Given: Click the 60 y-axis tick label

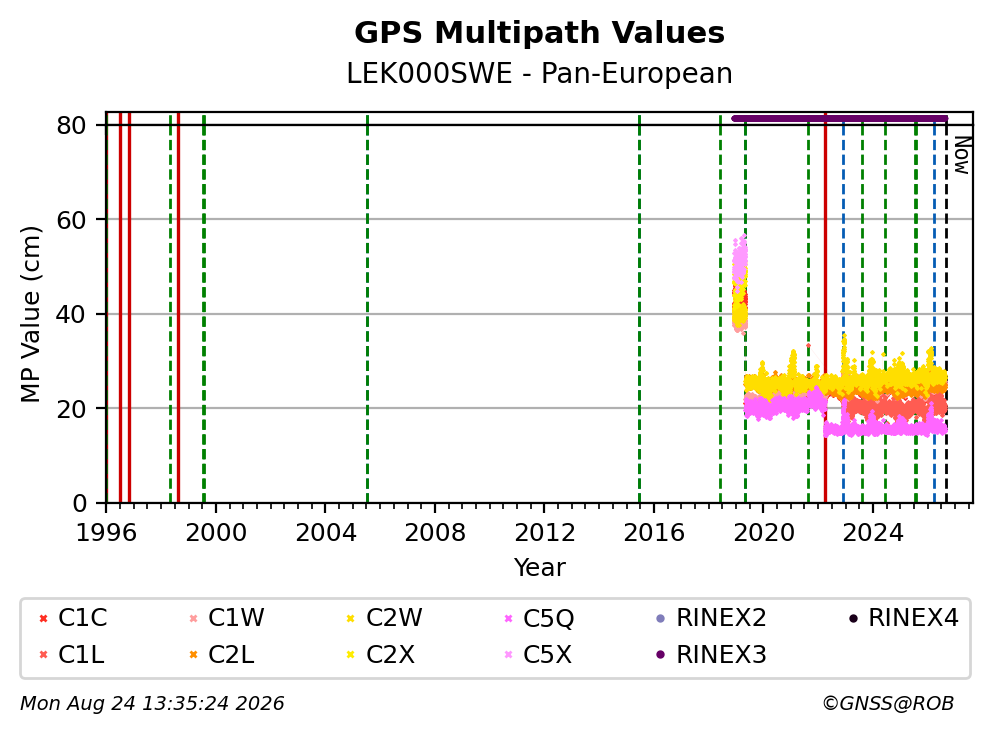Looking at the screenshot, I should pyautogui.click(x=71, y=220).
